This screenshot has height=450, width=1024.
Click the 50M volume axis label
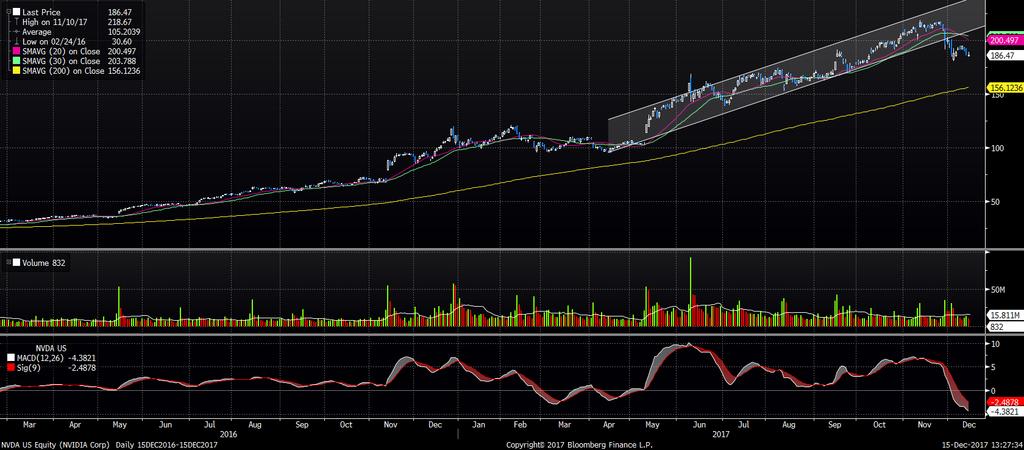1000,289
